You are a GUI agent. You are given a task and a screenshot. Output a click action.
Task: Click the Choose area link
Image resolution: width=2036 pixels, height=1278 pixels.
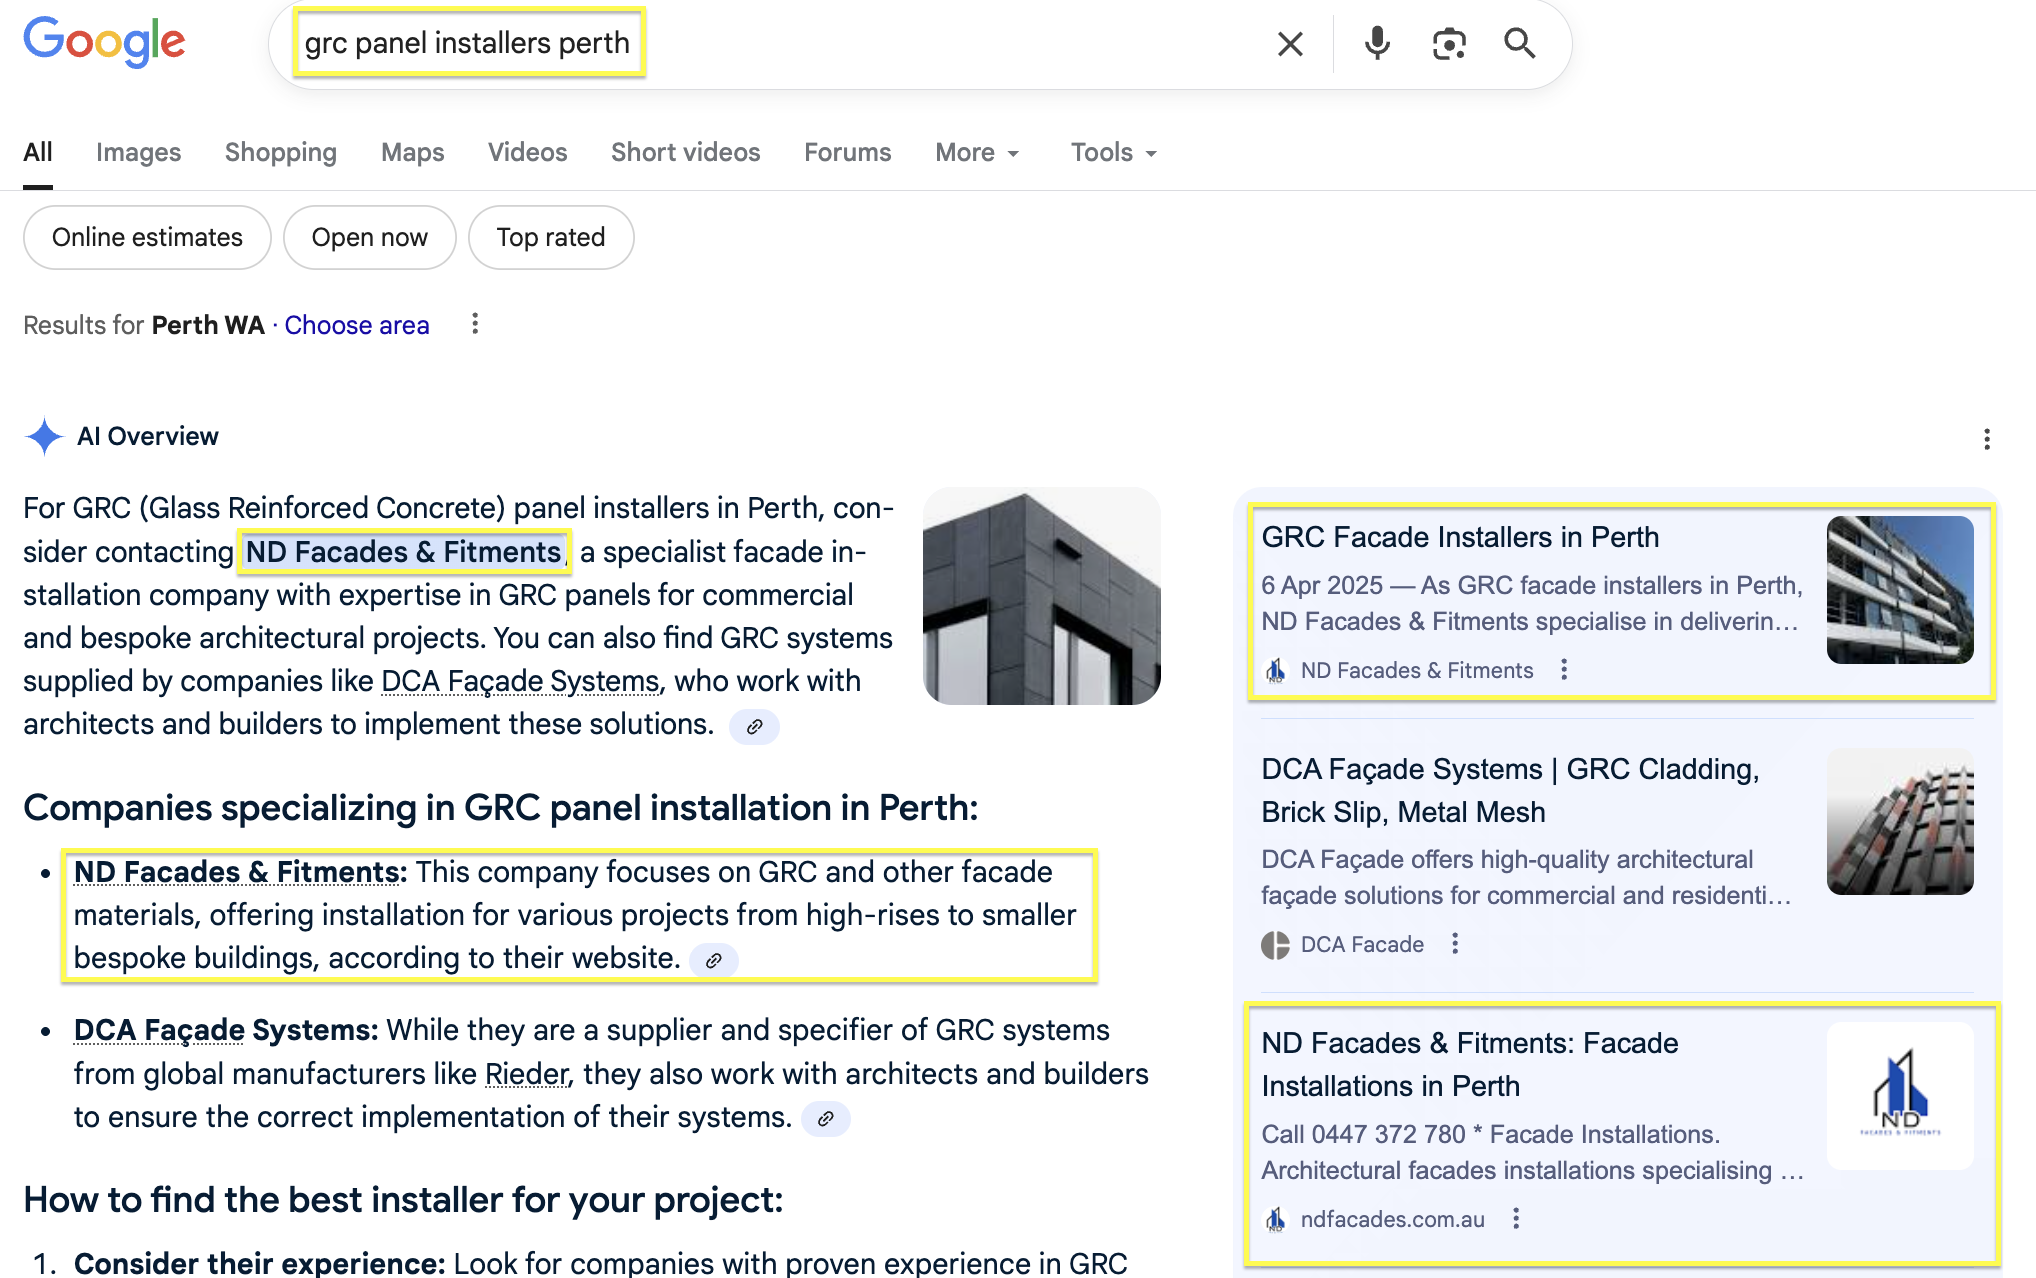pyautogui.click(x=357, y=326)
